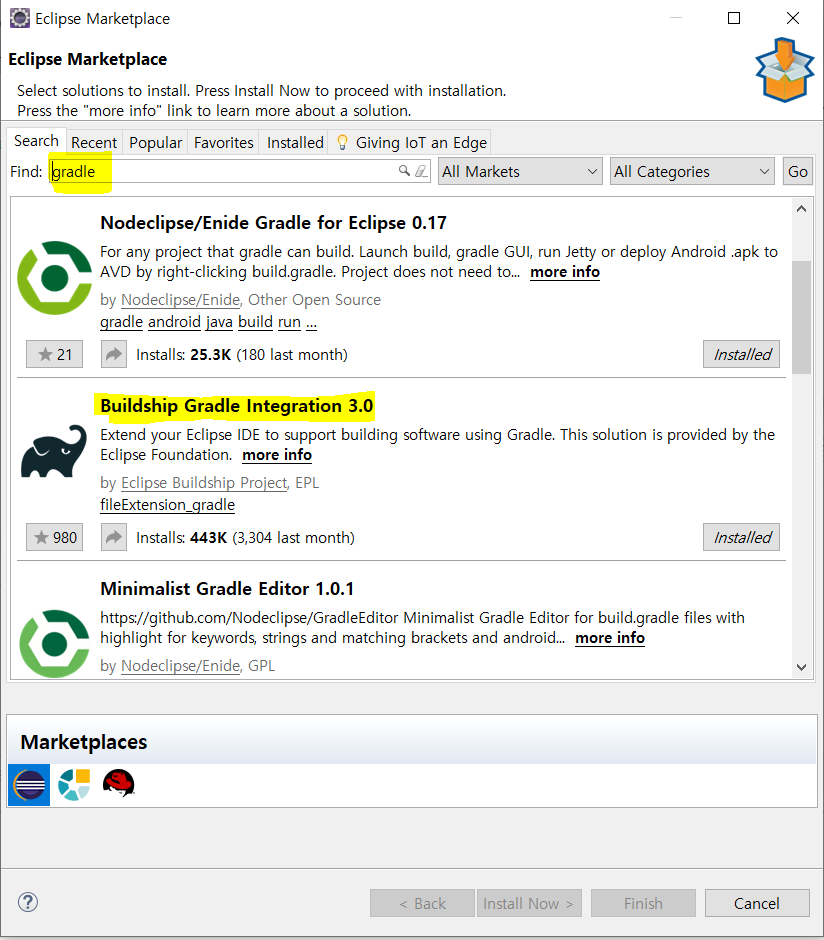Click the Finish button

[x=643, y=903]
